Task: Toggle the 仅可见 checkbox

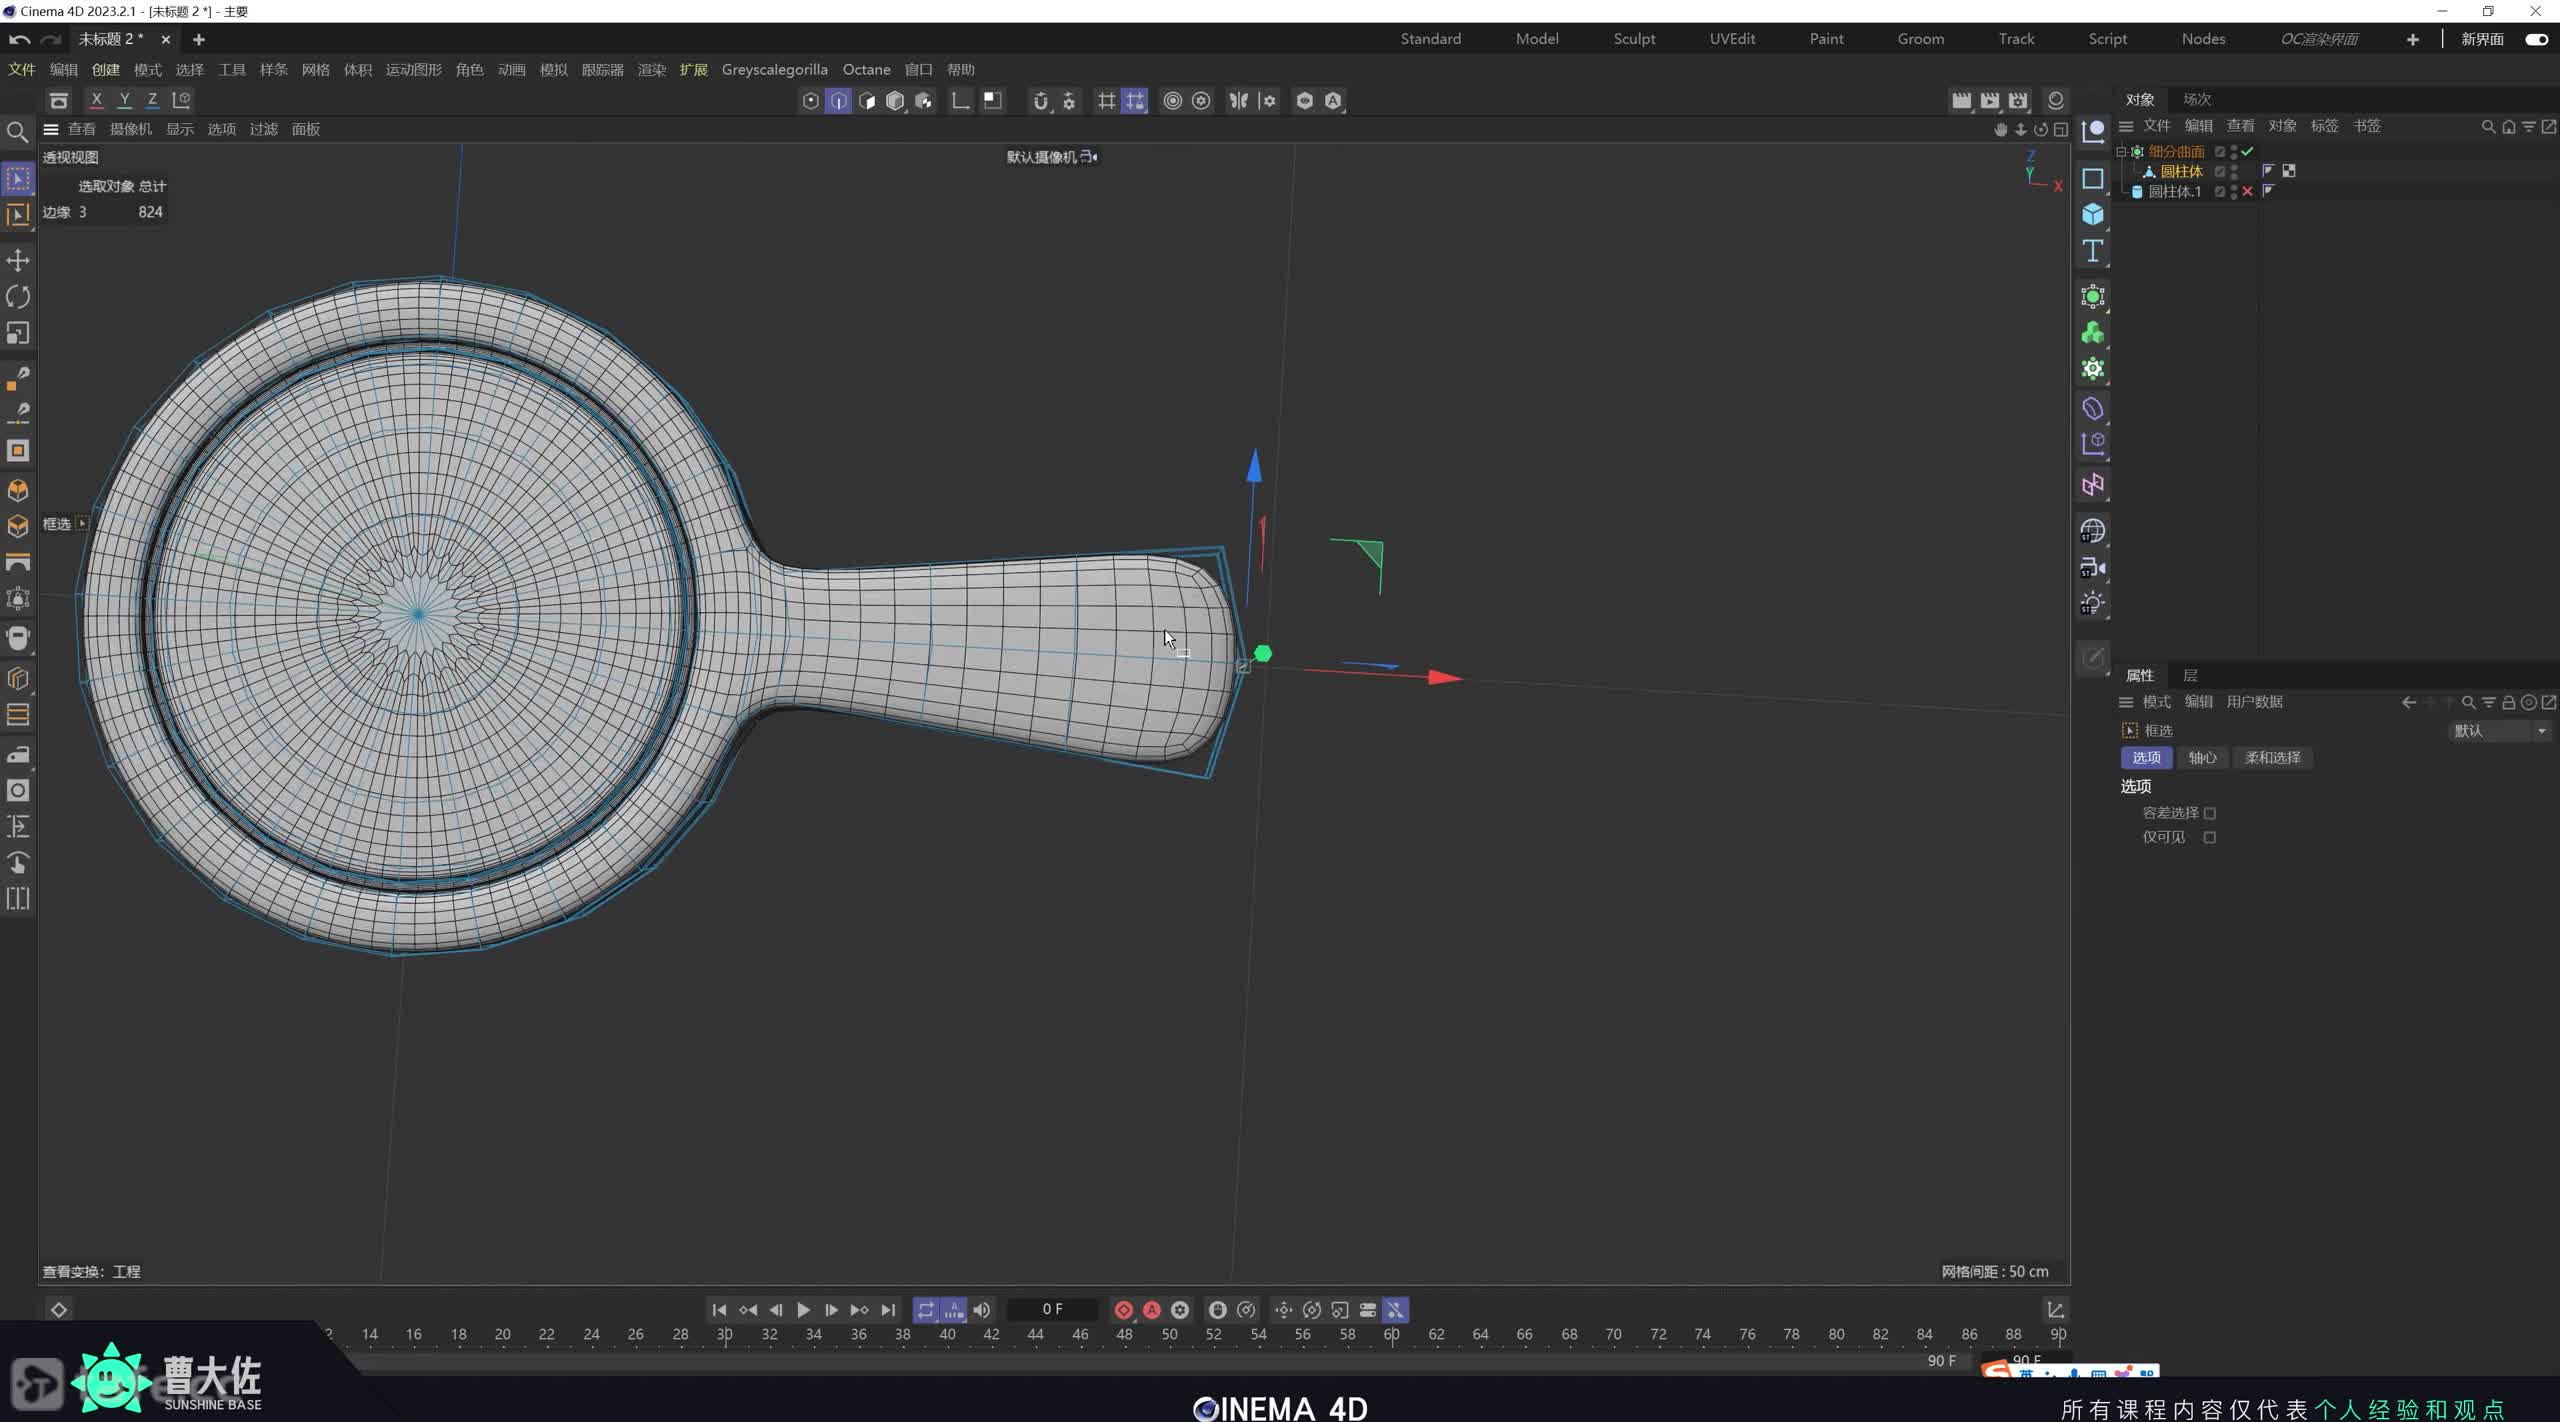Action: pyautogui.click(x=2210, y=838)
